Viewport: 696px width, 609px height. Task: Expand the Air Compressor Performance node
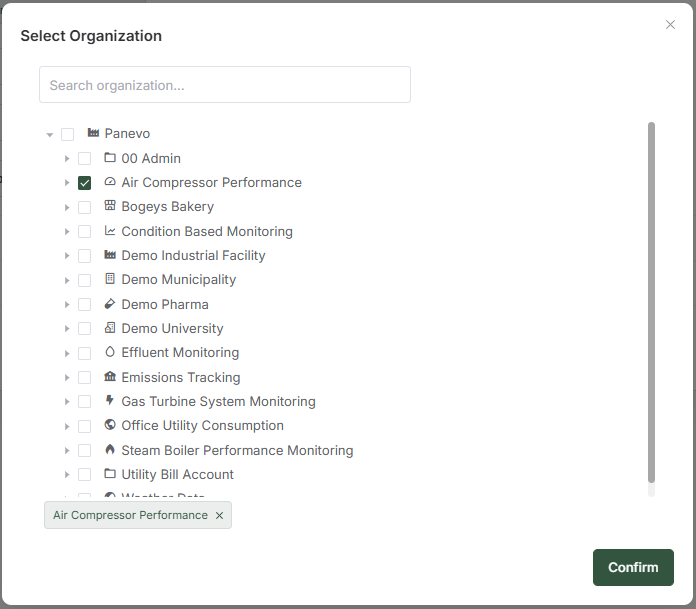click(67, 183)
